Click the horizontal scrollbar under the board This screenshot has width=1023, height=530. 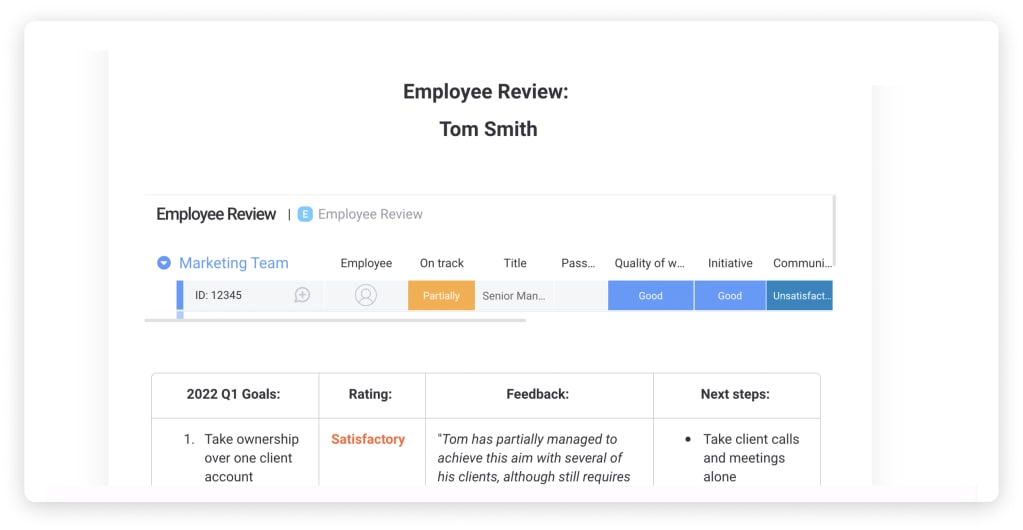click(335, 320)
